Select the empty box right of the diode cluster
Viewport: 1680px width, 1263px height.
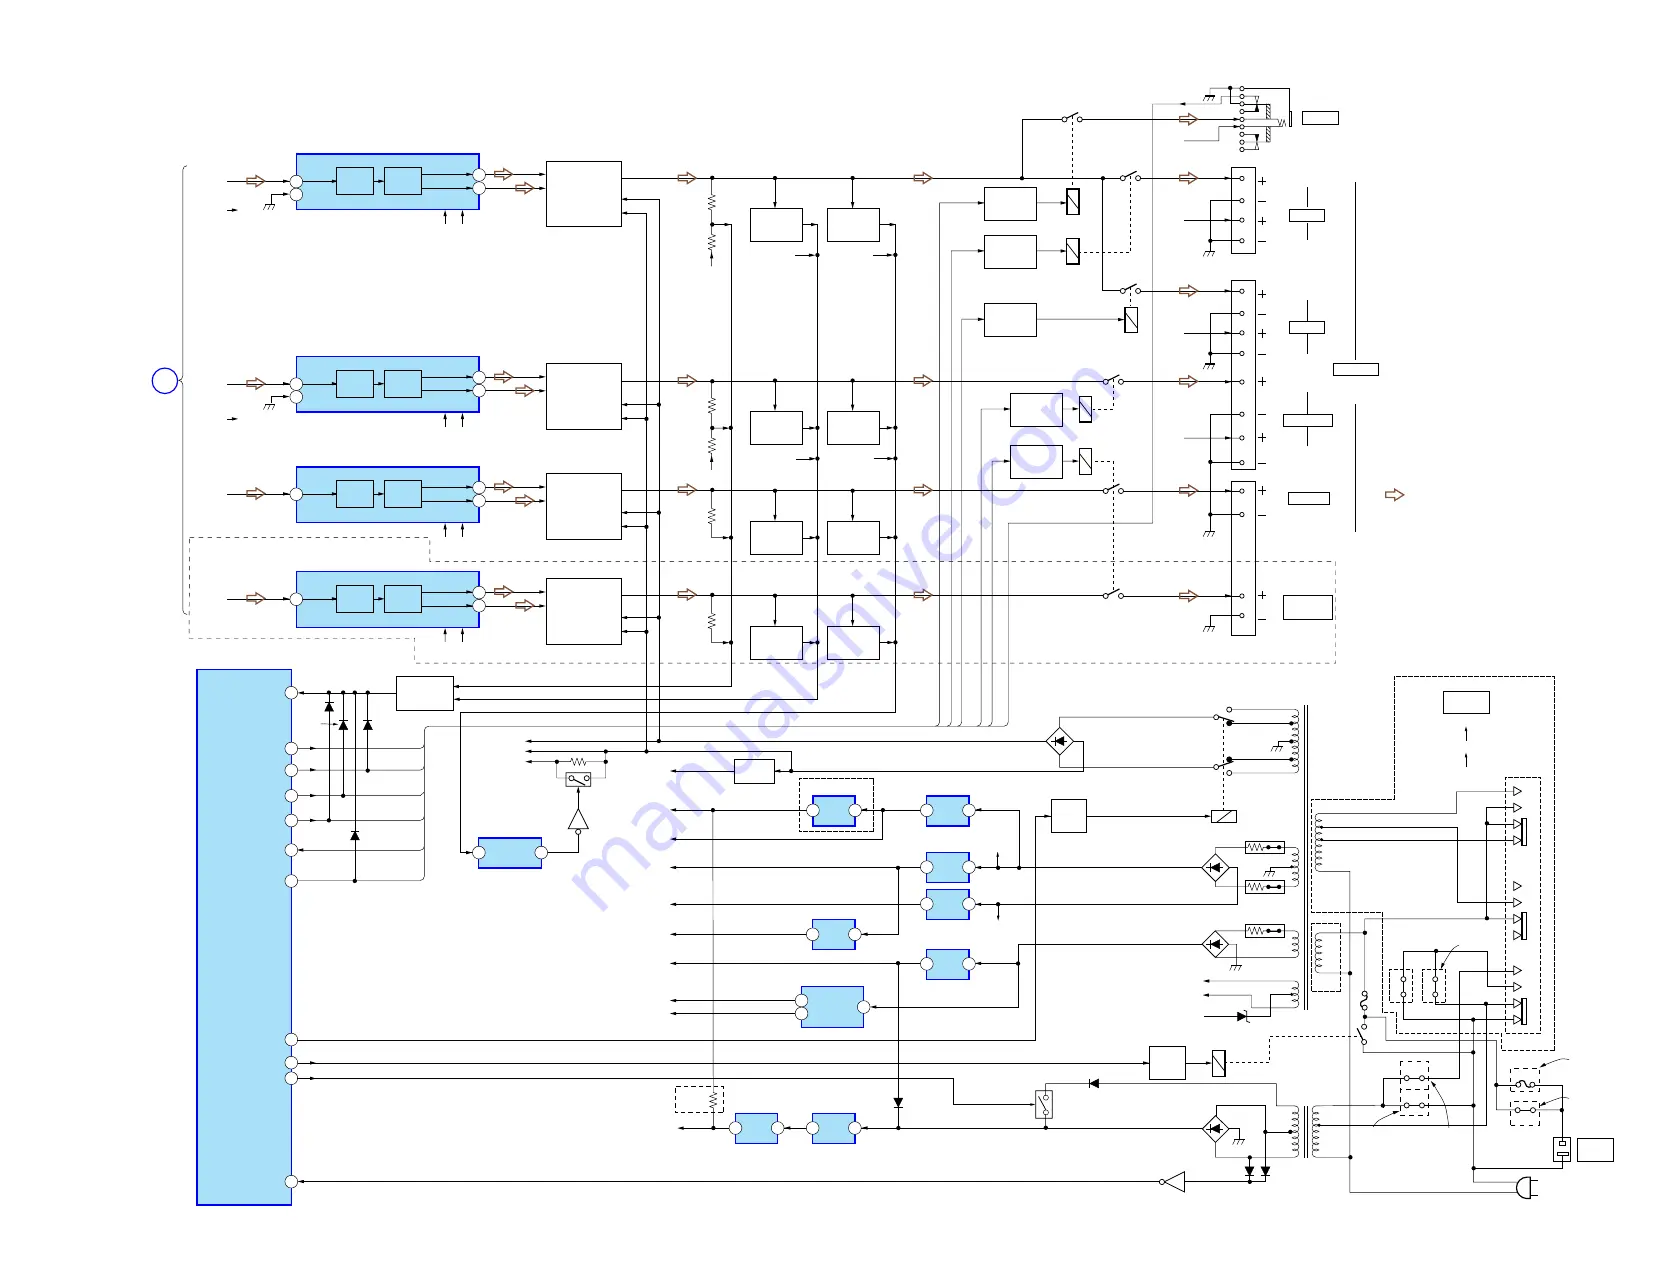pyautogui.click(x=425, y=693)
